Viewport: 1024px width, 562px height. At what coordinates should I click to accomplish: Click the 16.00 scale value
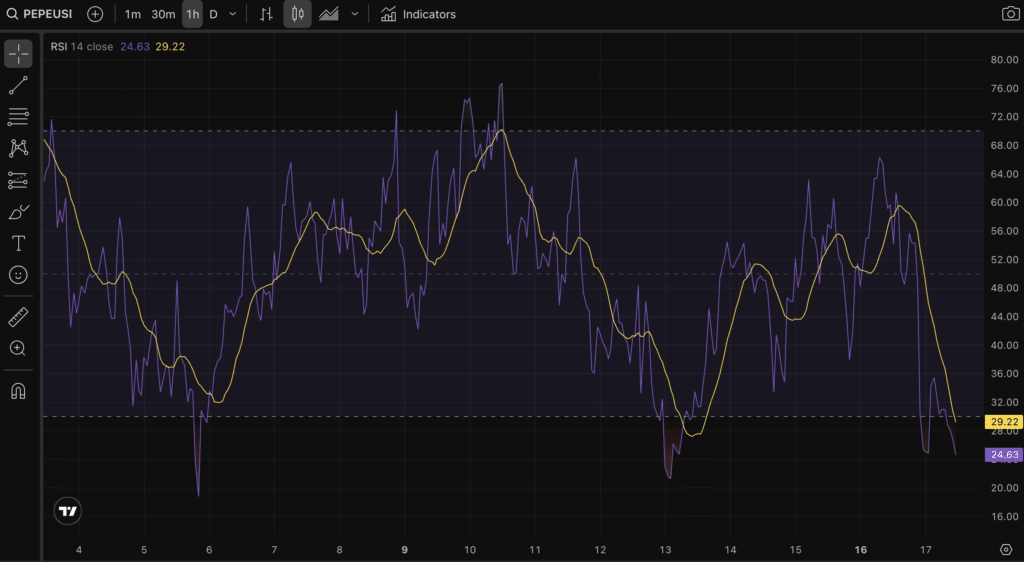[1004, 517]
